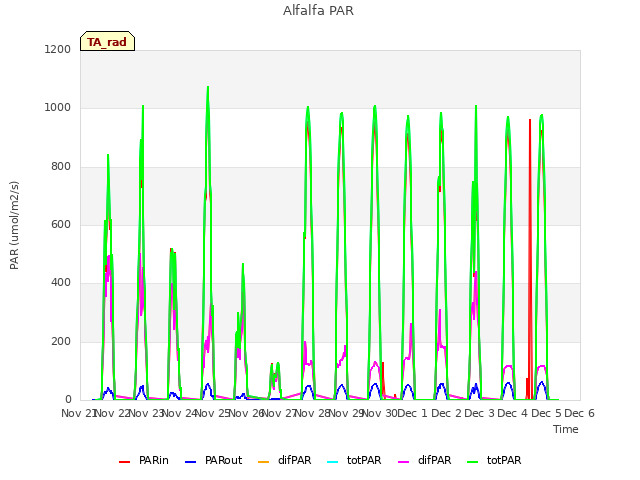Click the PAR (umol/m2/s) y-axis label
Screen dimensions: 640x480
point(14,225)
